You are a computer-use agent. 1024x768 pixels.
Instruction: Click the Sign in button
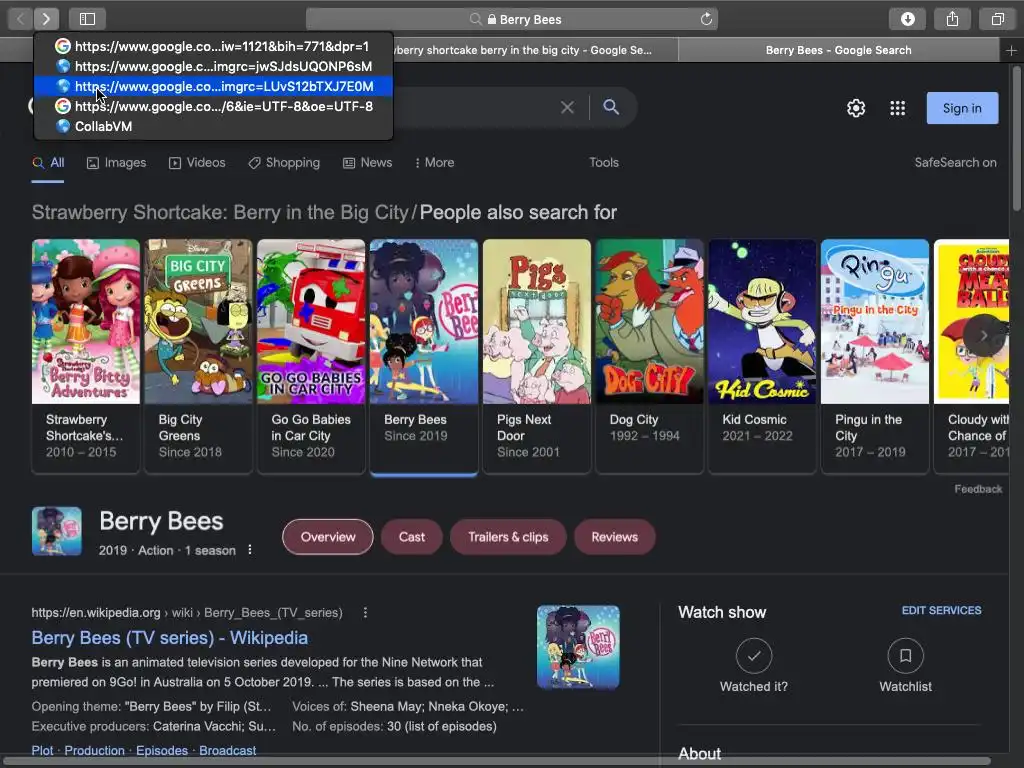point(962,108)
